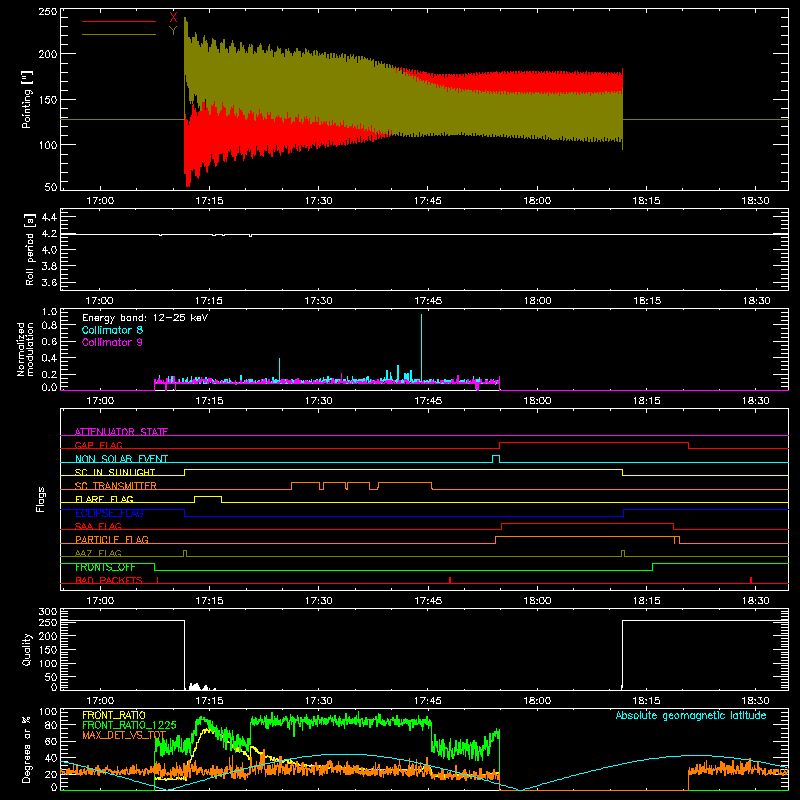The image size is (800, 800).
Task: Click the Pointing axis title
Action: point(27,99)
